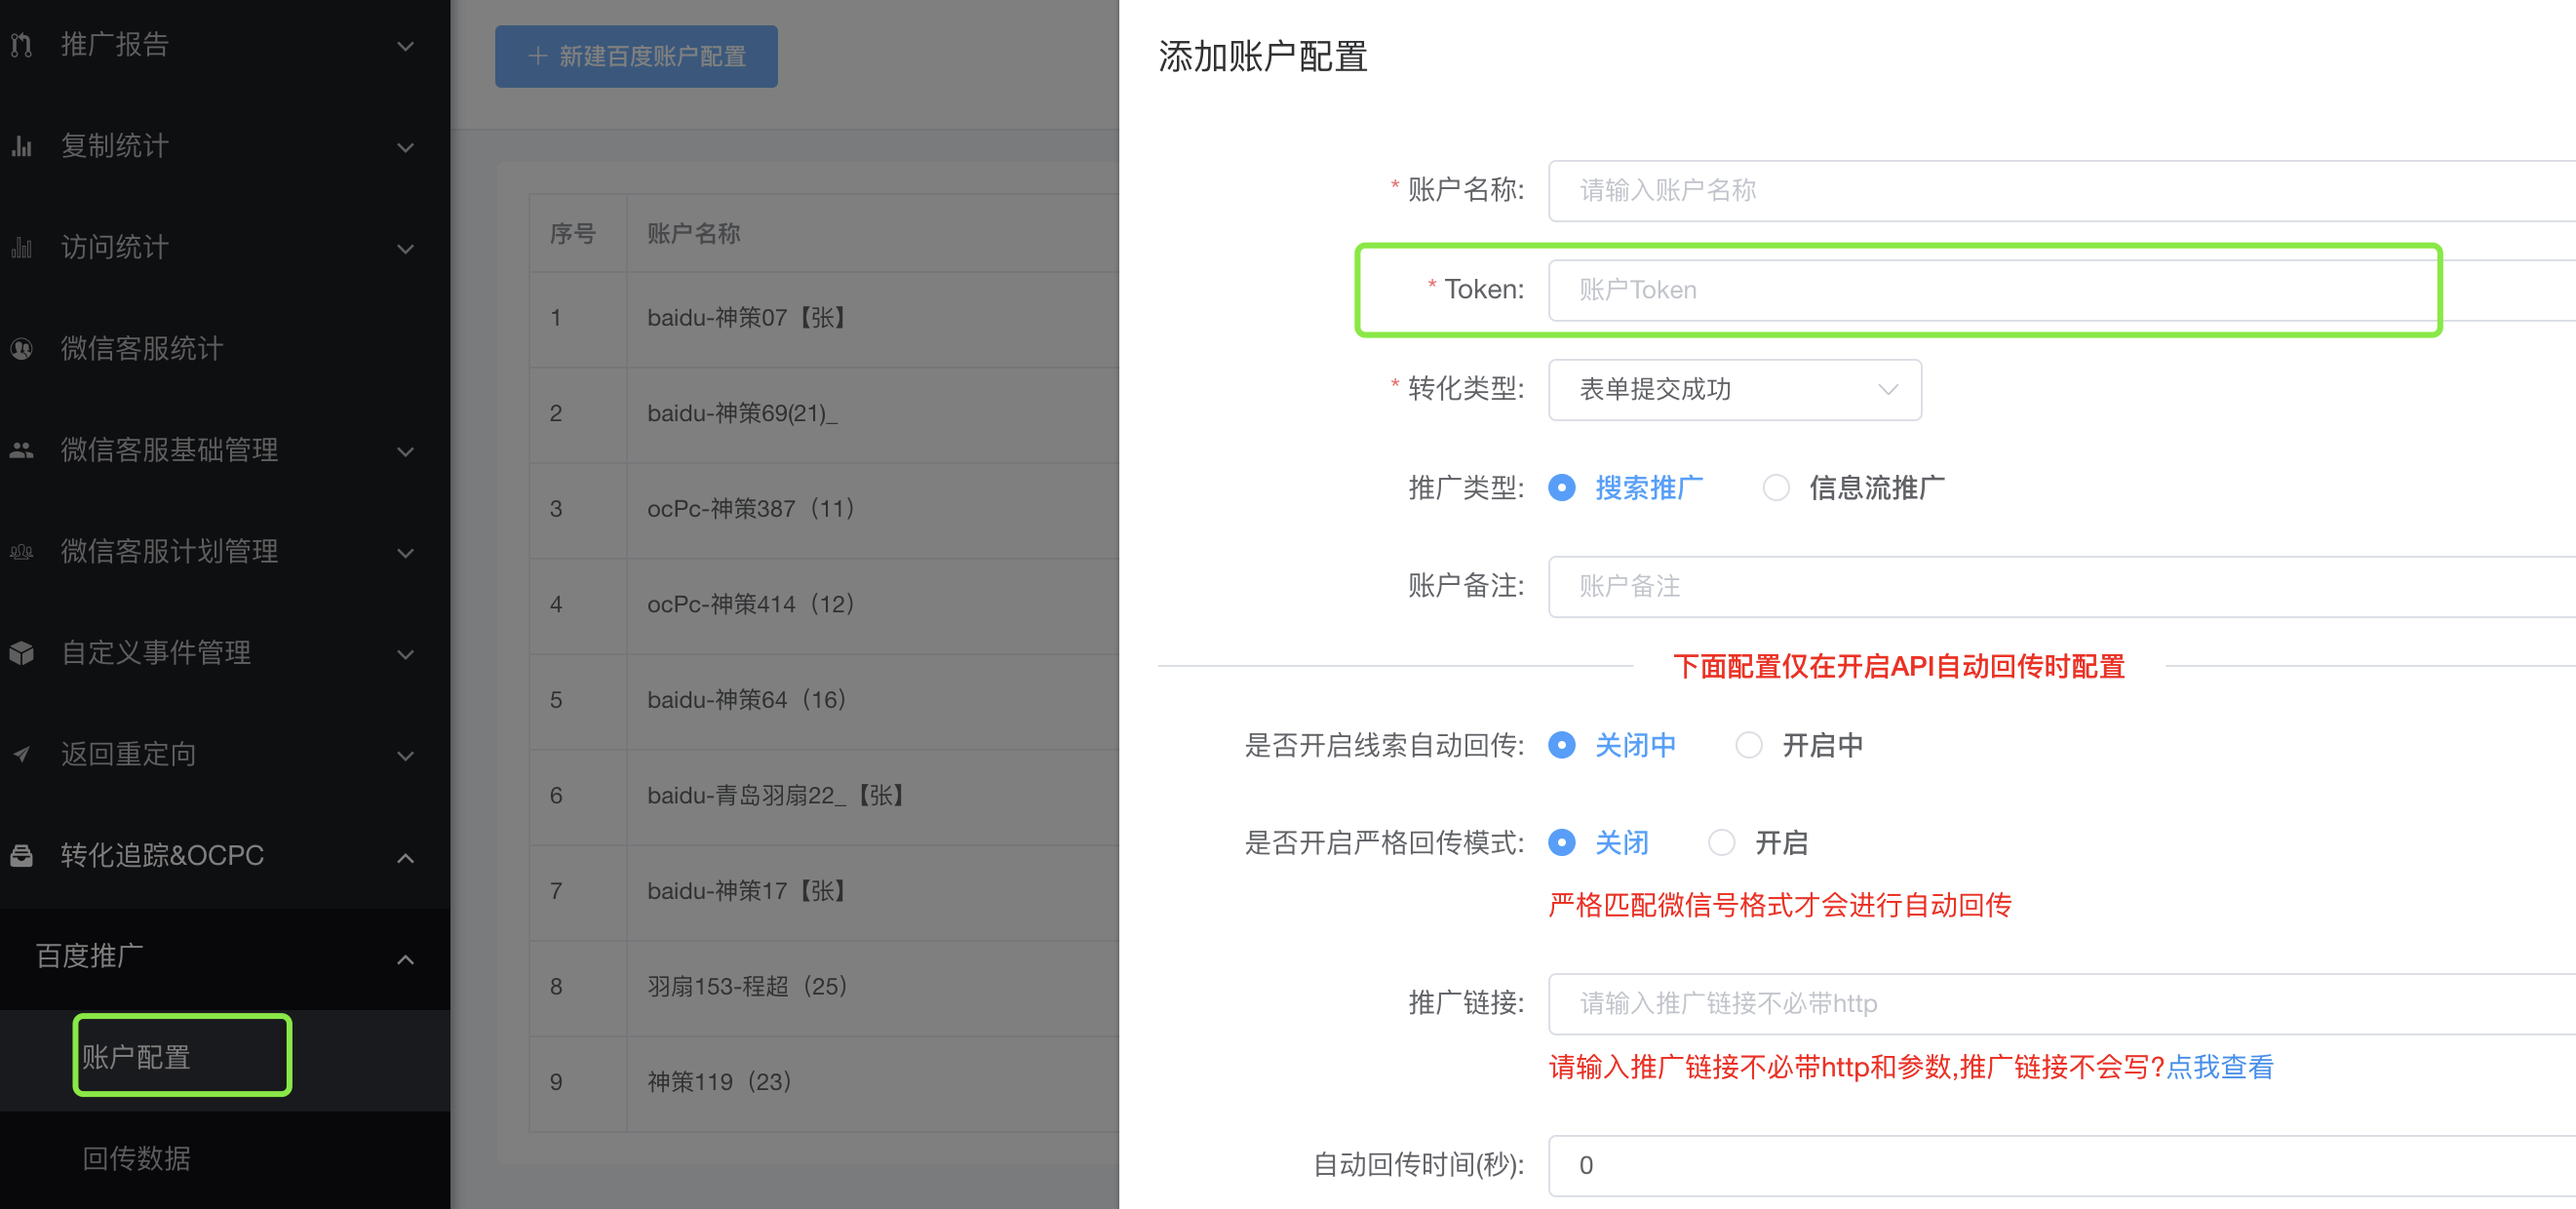2576x1209 pixels.
Task: Expand 访问统计 menu chevron
Action: (x=405, y=248)
